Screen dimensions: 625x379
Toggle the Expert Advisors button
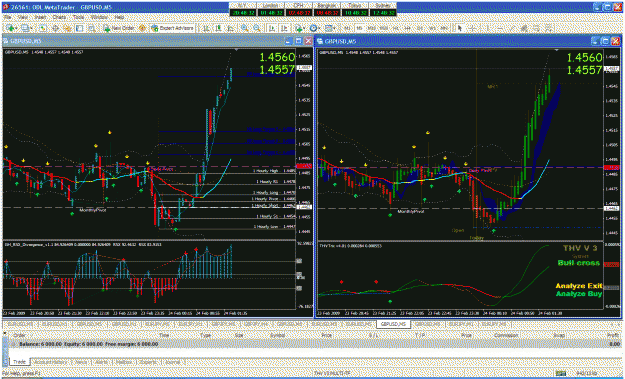(172, 28)
